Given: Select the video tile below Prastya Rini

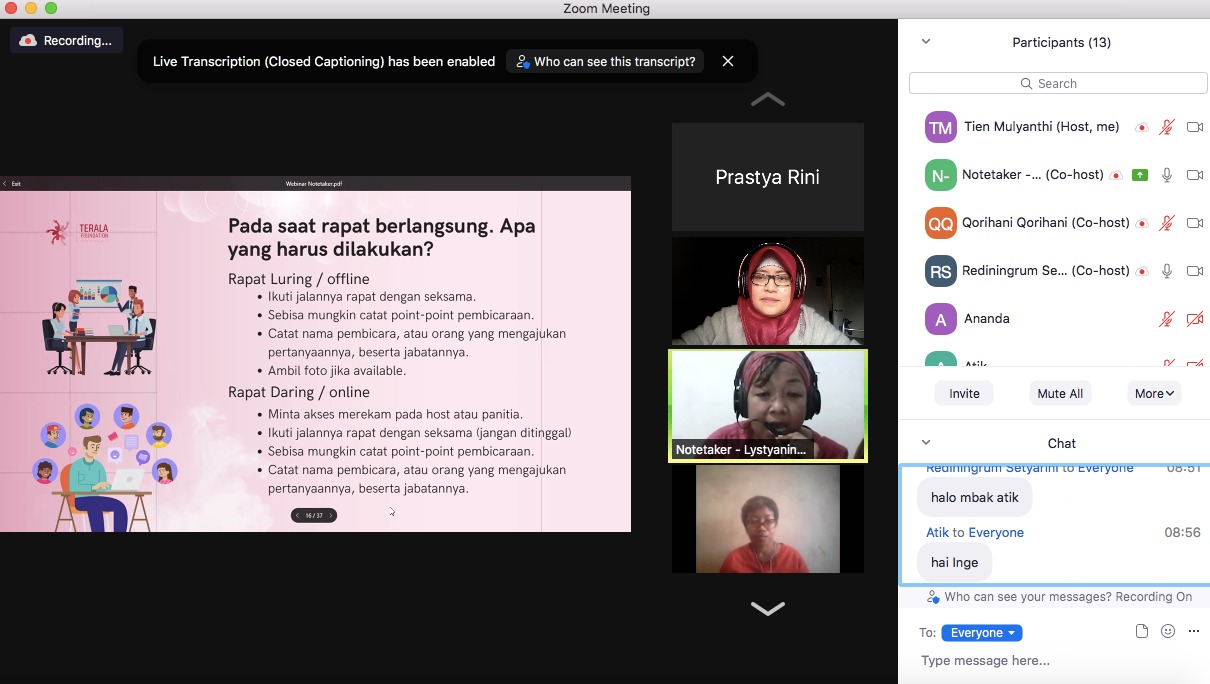Looking at the screenshot, I should 768,291.
